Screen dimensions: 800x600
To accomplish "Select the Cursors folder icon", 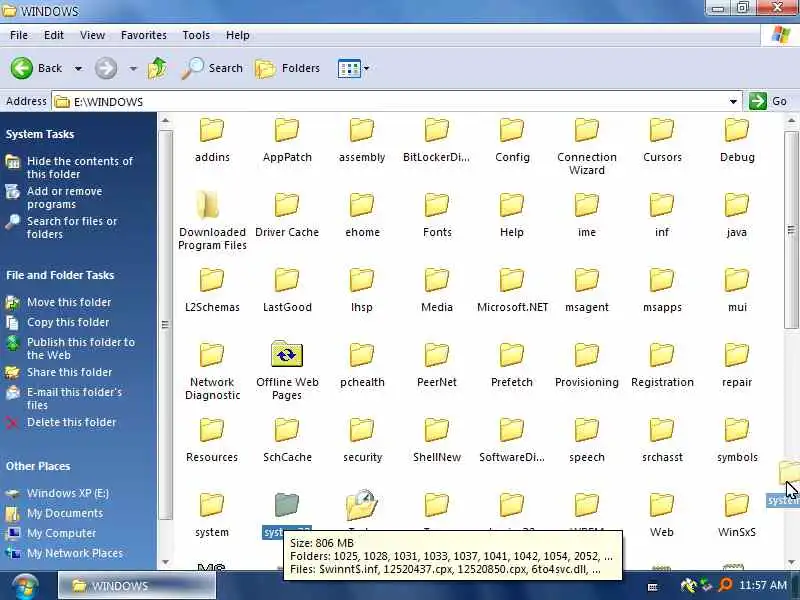I will (662, 130).
